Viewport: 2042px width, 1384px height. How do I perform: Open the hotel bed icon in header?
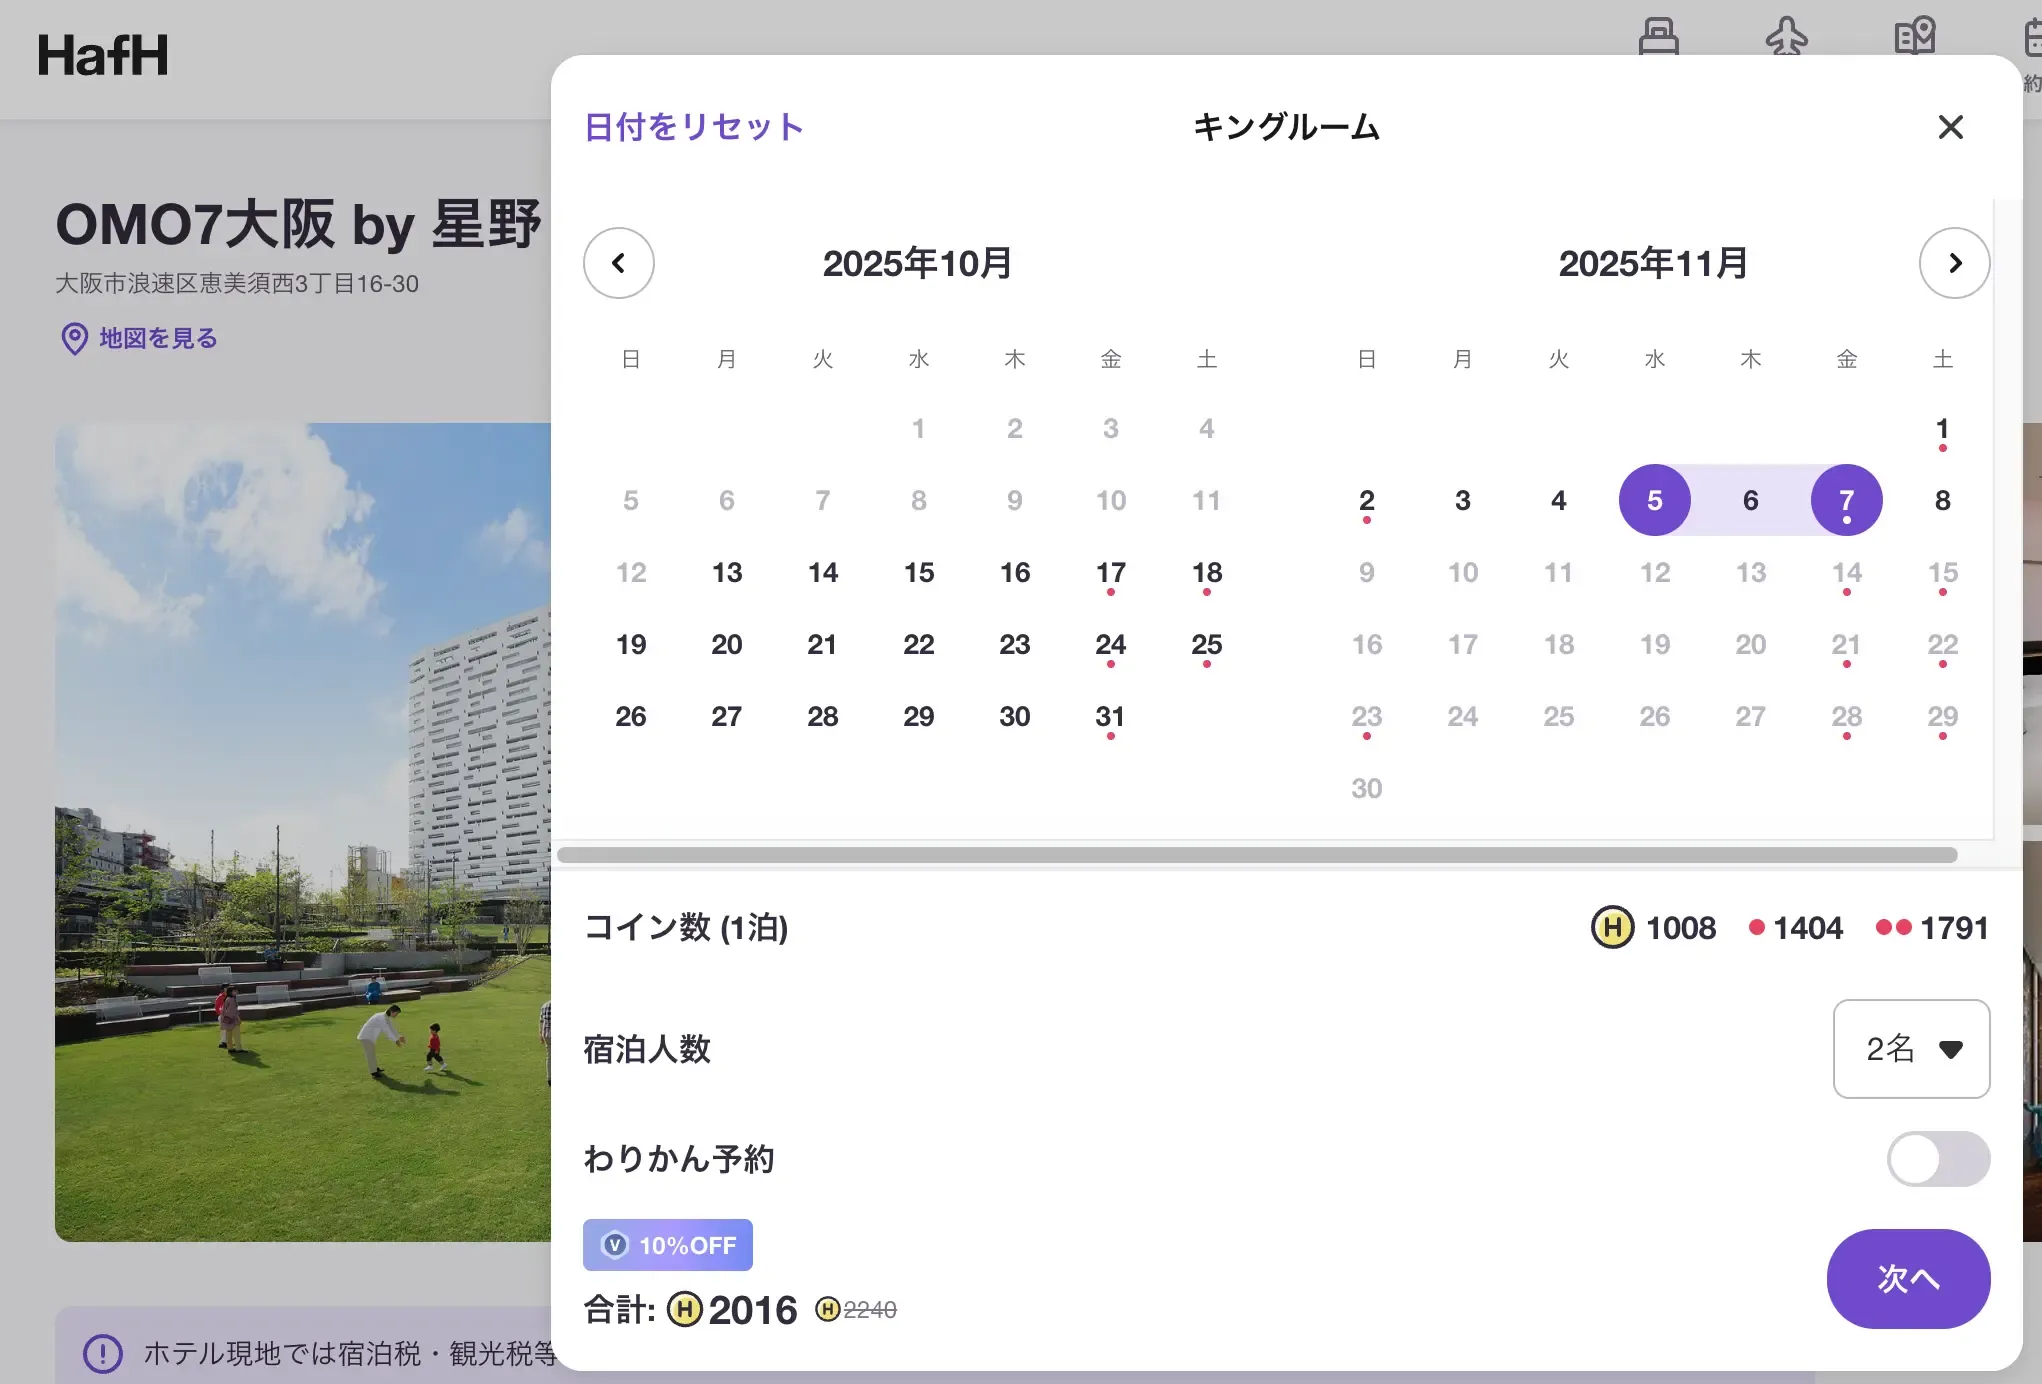[x=1658, y=36]
